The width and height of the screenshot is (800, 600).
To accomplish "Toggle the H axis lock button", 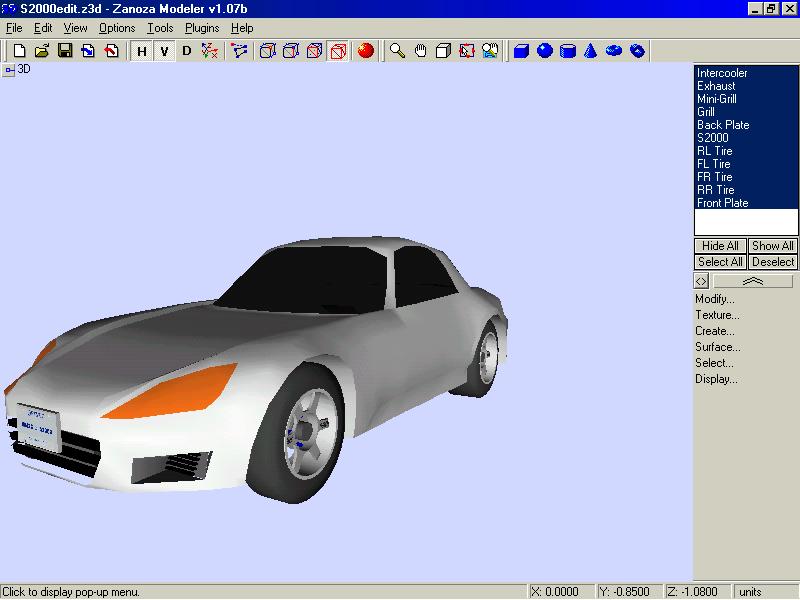I will pyautogui.click(x=141, y=51).
